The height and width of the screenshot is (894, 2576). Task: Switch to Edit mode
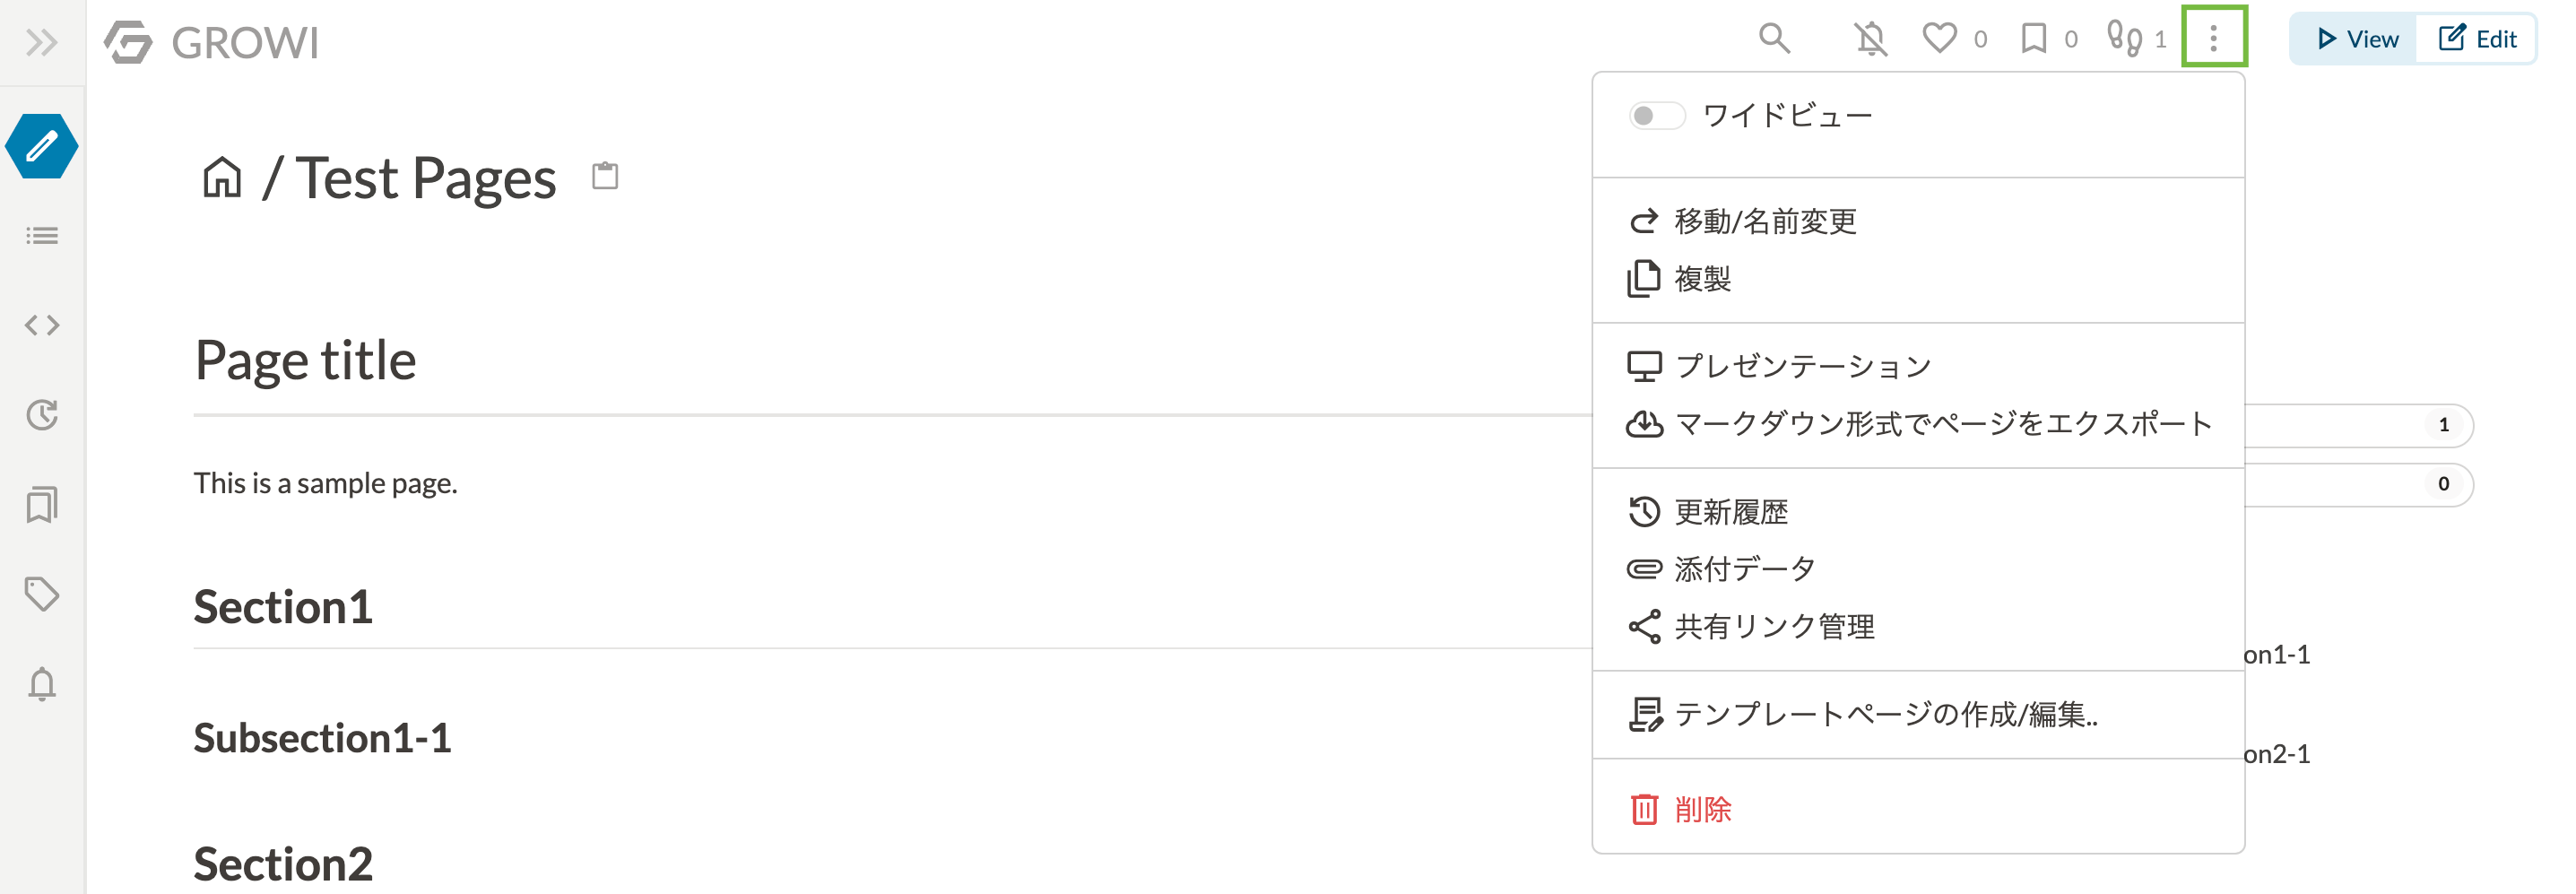pos(2476,39)
